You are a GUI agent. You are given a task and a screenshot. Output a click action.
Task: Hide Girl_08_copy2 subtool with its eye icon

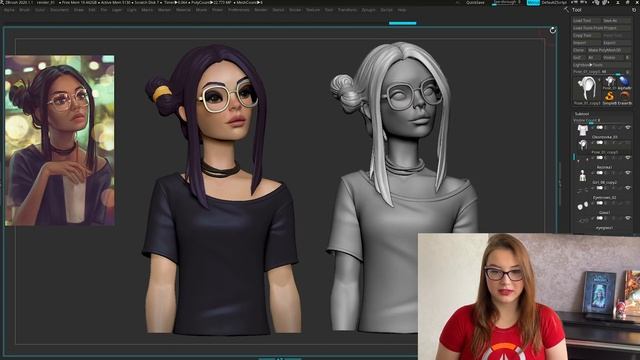pos(628,173)
